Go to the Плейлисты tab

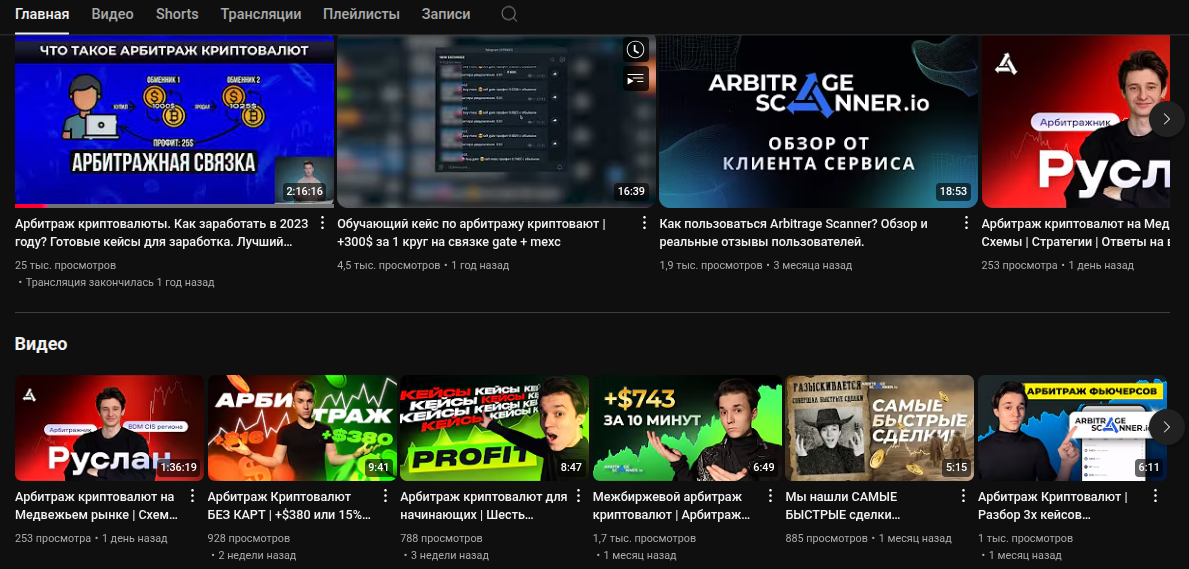[361, 14]
